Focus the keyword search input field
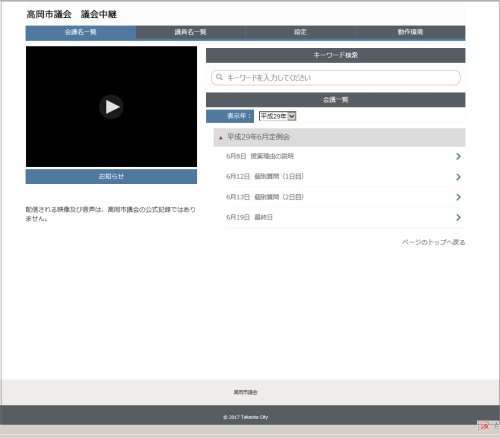The height and width of the screenshot is (438, 500). coord(336,78)
